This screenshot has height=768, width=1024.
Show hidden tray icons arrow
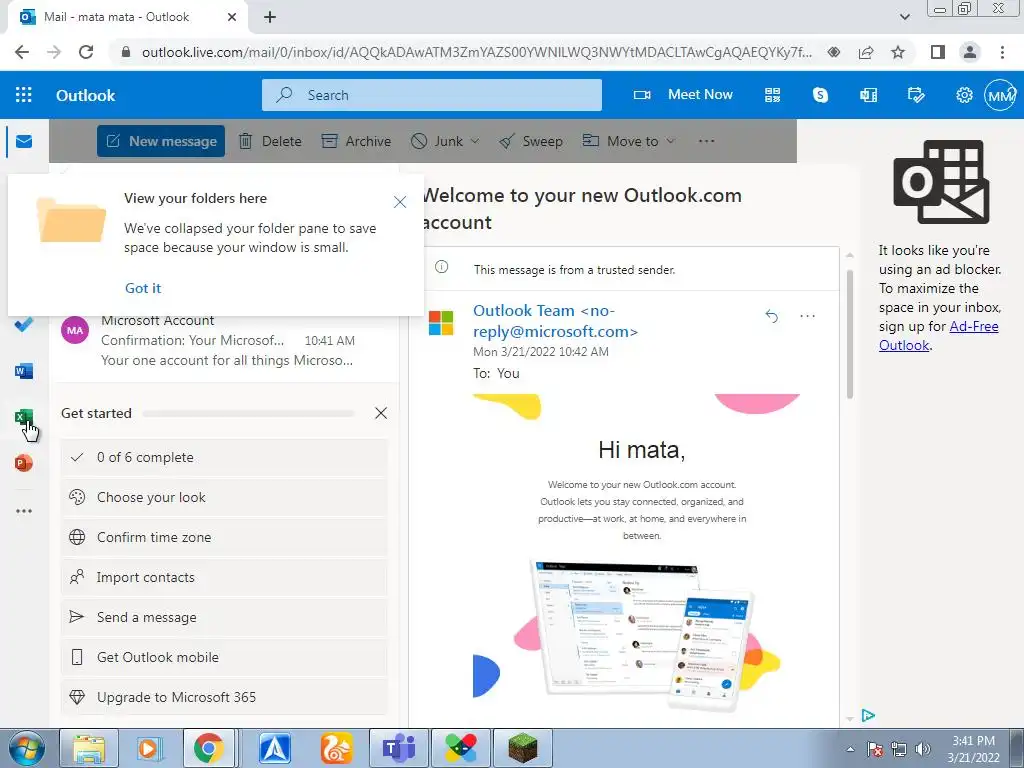click(x=850, y=749)
